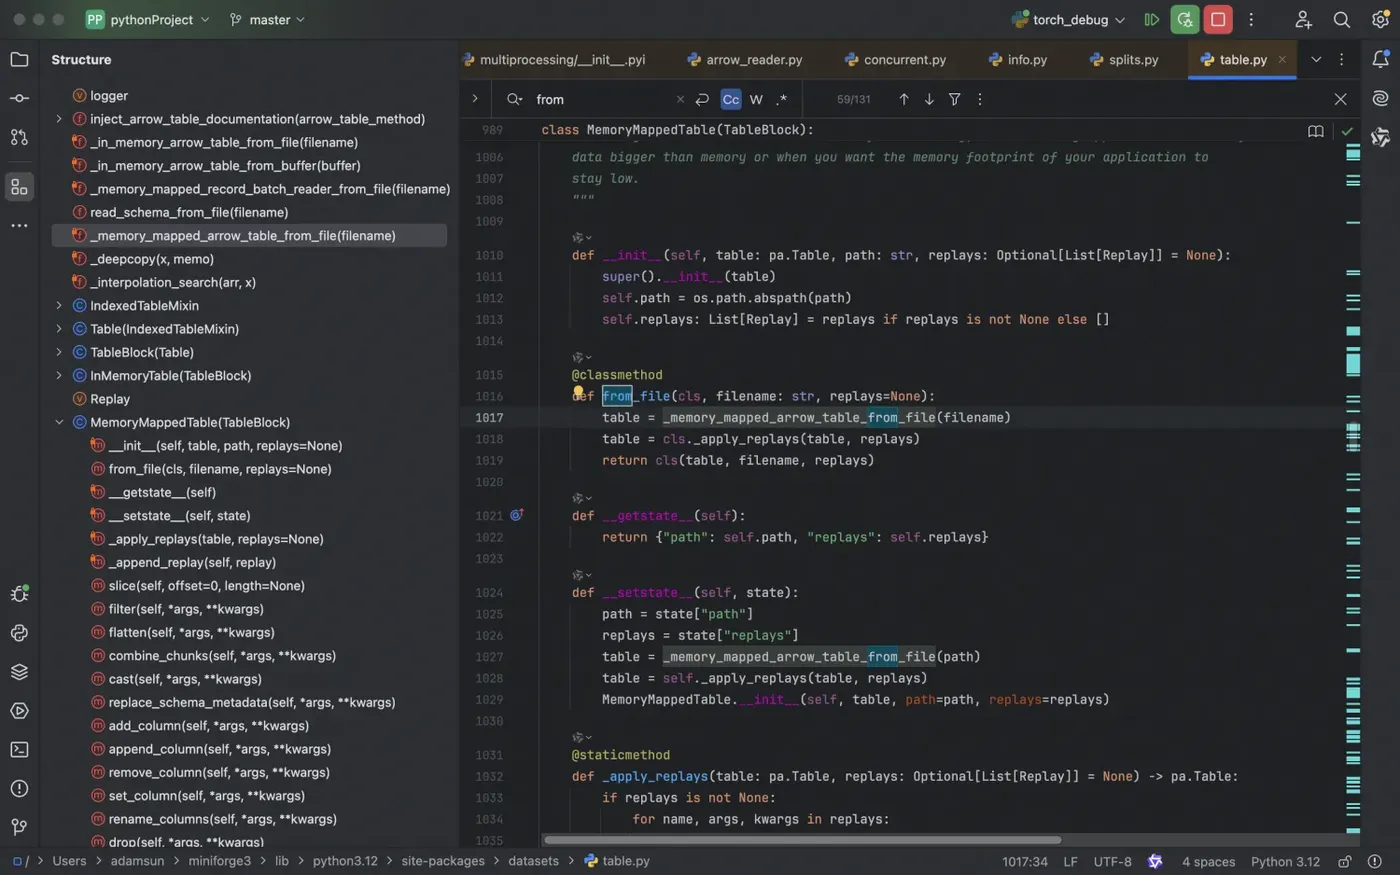Select from_file method in Structure tree
Viewport: 1400px width, 875px height.
tap(220, 469)
